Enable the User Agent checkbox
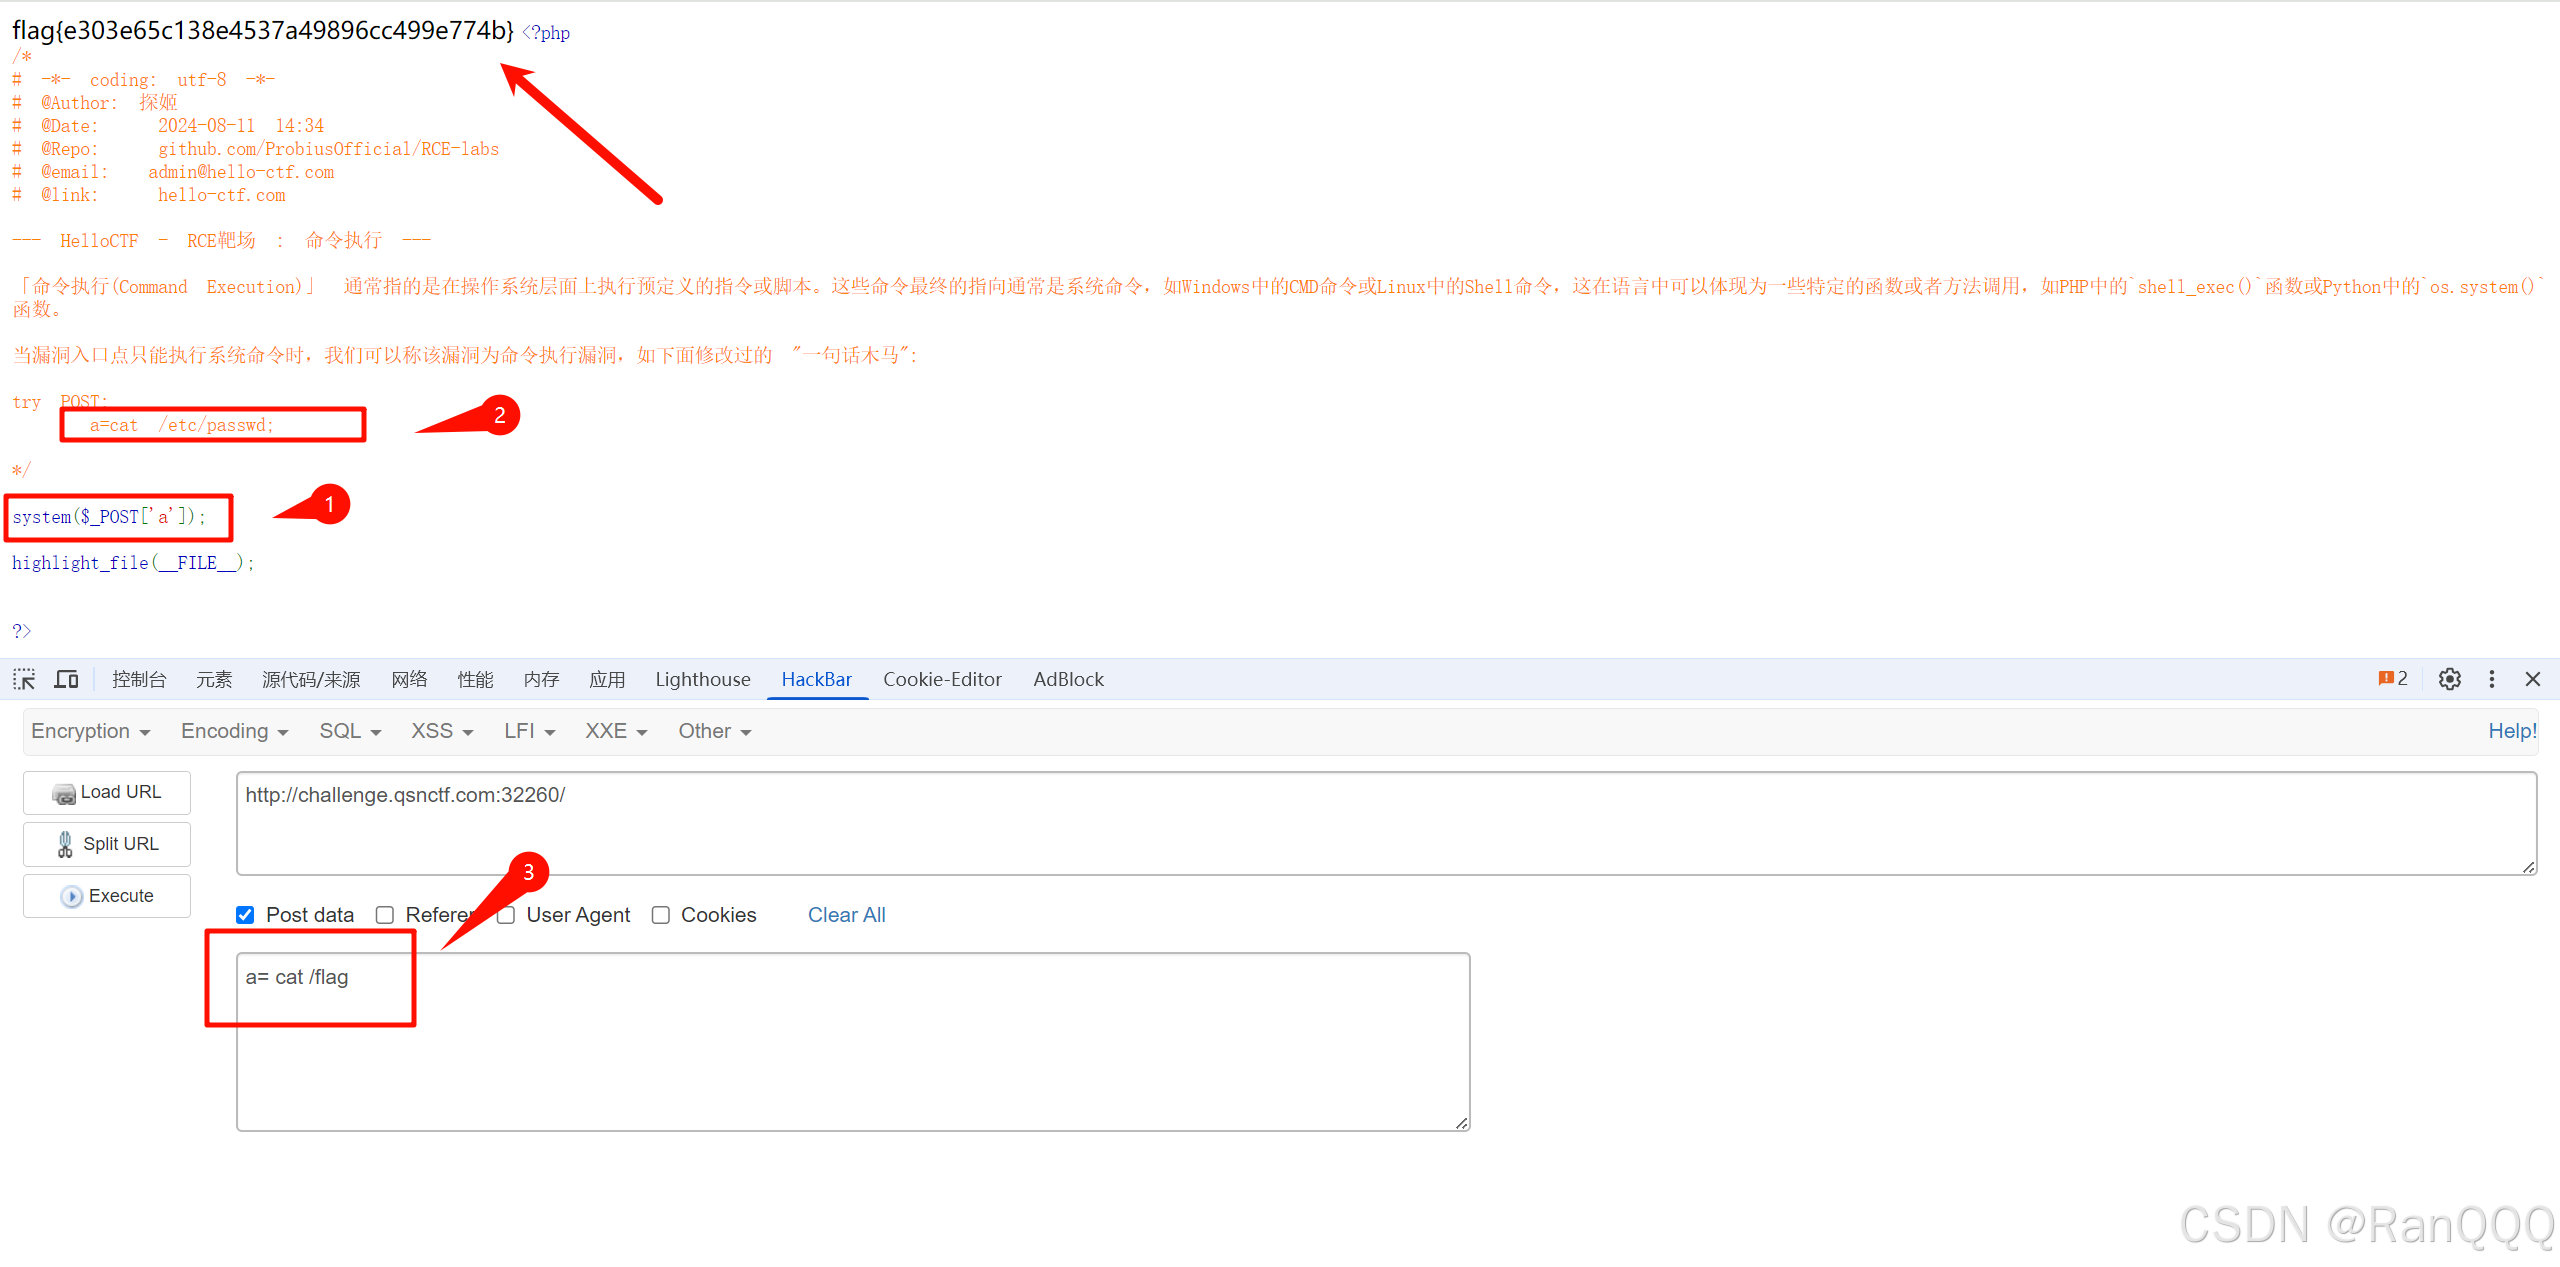The image size is (2560, 1267). point(506,915)
